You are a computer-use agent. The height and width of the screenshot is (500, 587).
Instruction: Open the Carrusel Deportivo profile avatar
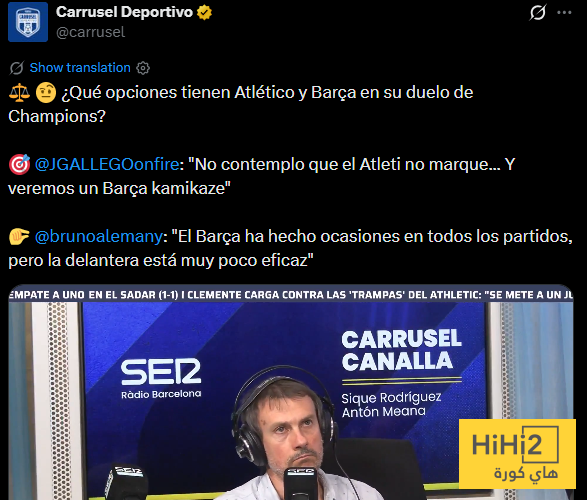(28, 22)
